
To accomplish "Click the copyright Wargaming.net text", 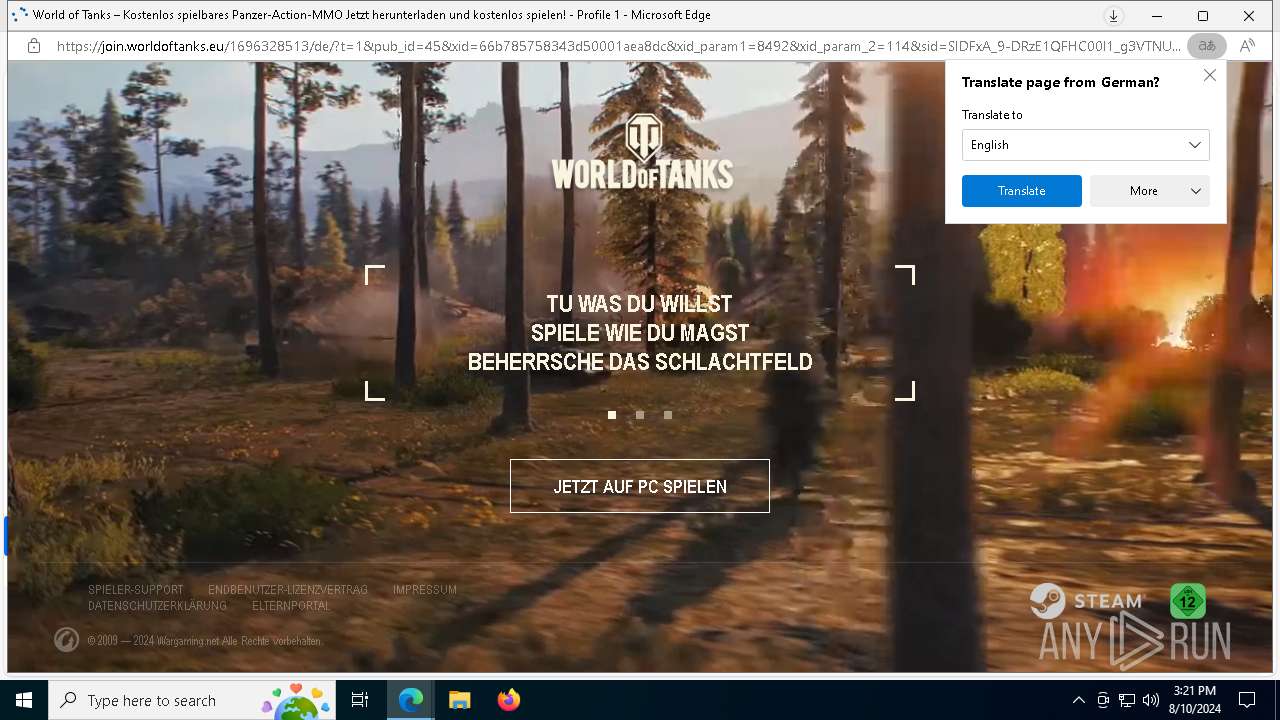I will 204,641.
